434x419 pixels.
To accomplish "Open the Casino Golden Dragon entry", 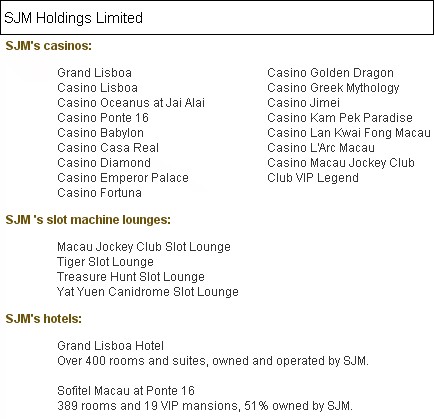I will pos(330,73).
